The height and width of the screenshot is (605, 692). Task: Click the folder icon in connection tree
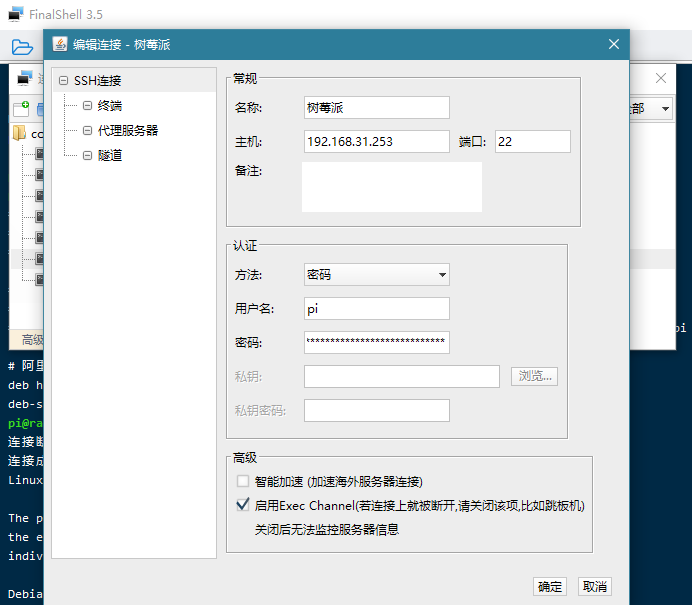pyautogui.click(x=19, y=133)
